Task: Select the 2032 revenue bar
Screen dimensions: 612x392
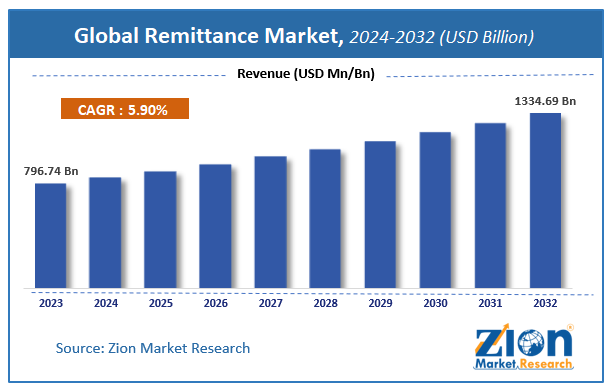Action: coord(545,201)
